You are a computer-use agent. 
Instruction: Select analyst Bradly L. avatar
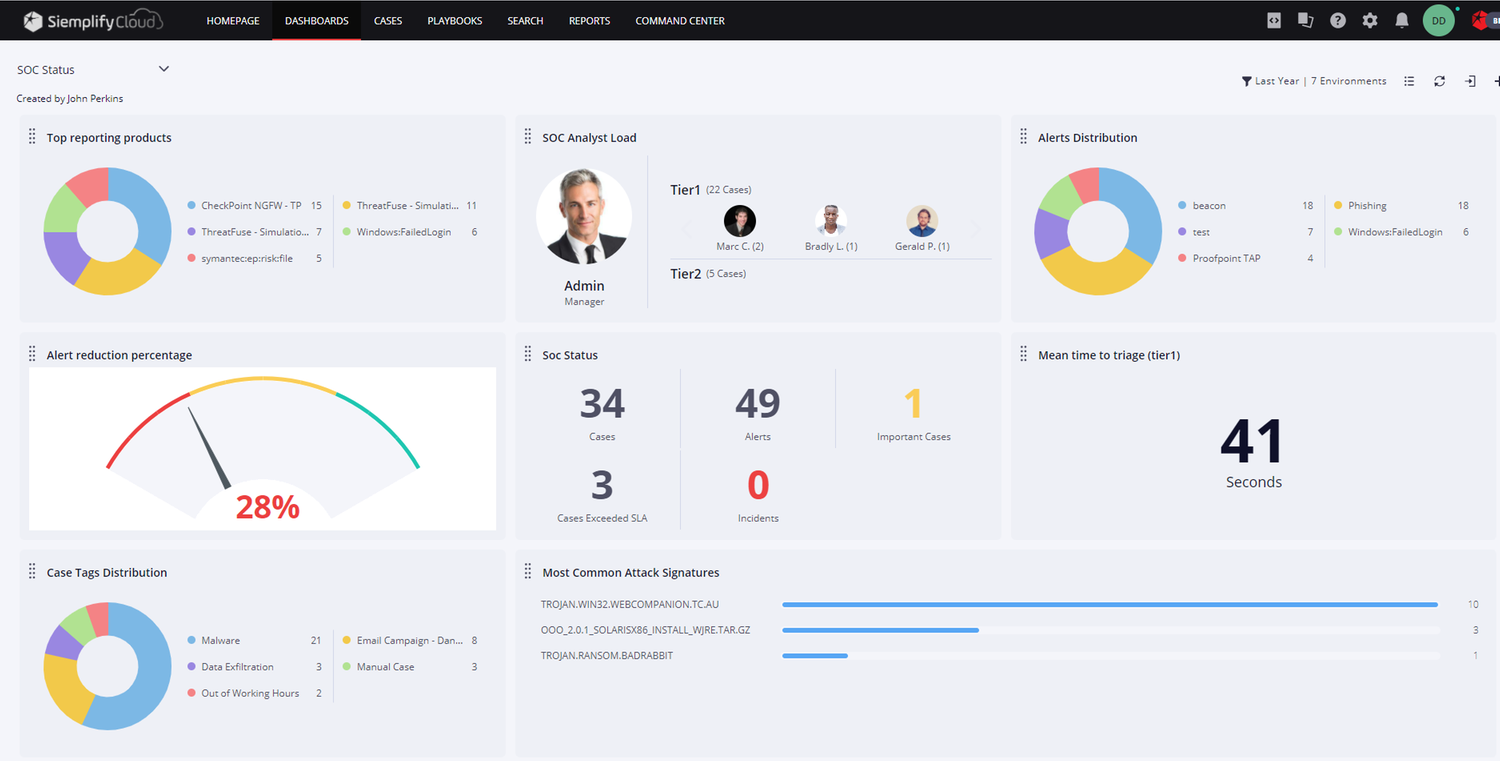click(x=830, y=221)
